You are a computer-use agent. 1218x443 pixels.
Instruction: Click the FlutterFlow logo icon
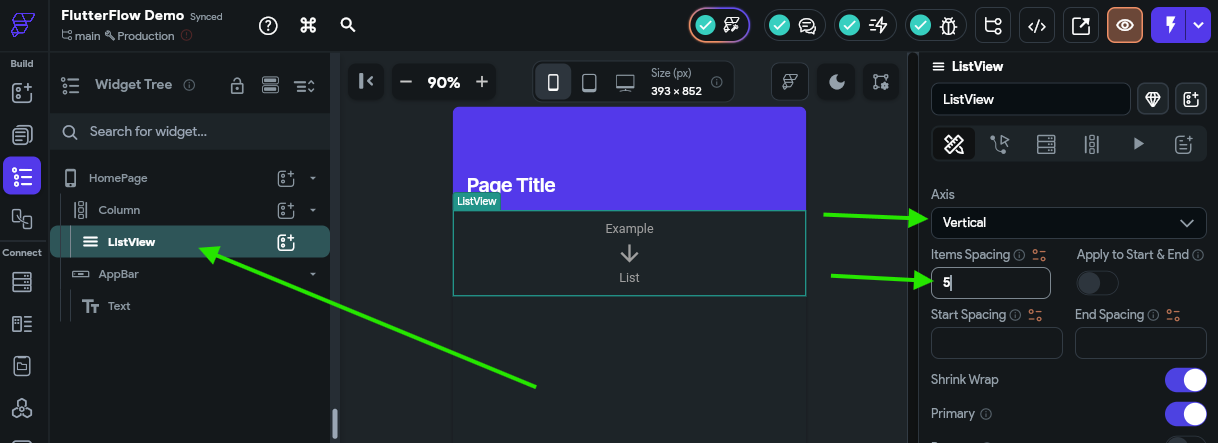(x=22, y=25)
